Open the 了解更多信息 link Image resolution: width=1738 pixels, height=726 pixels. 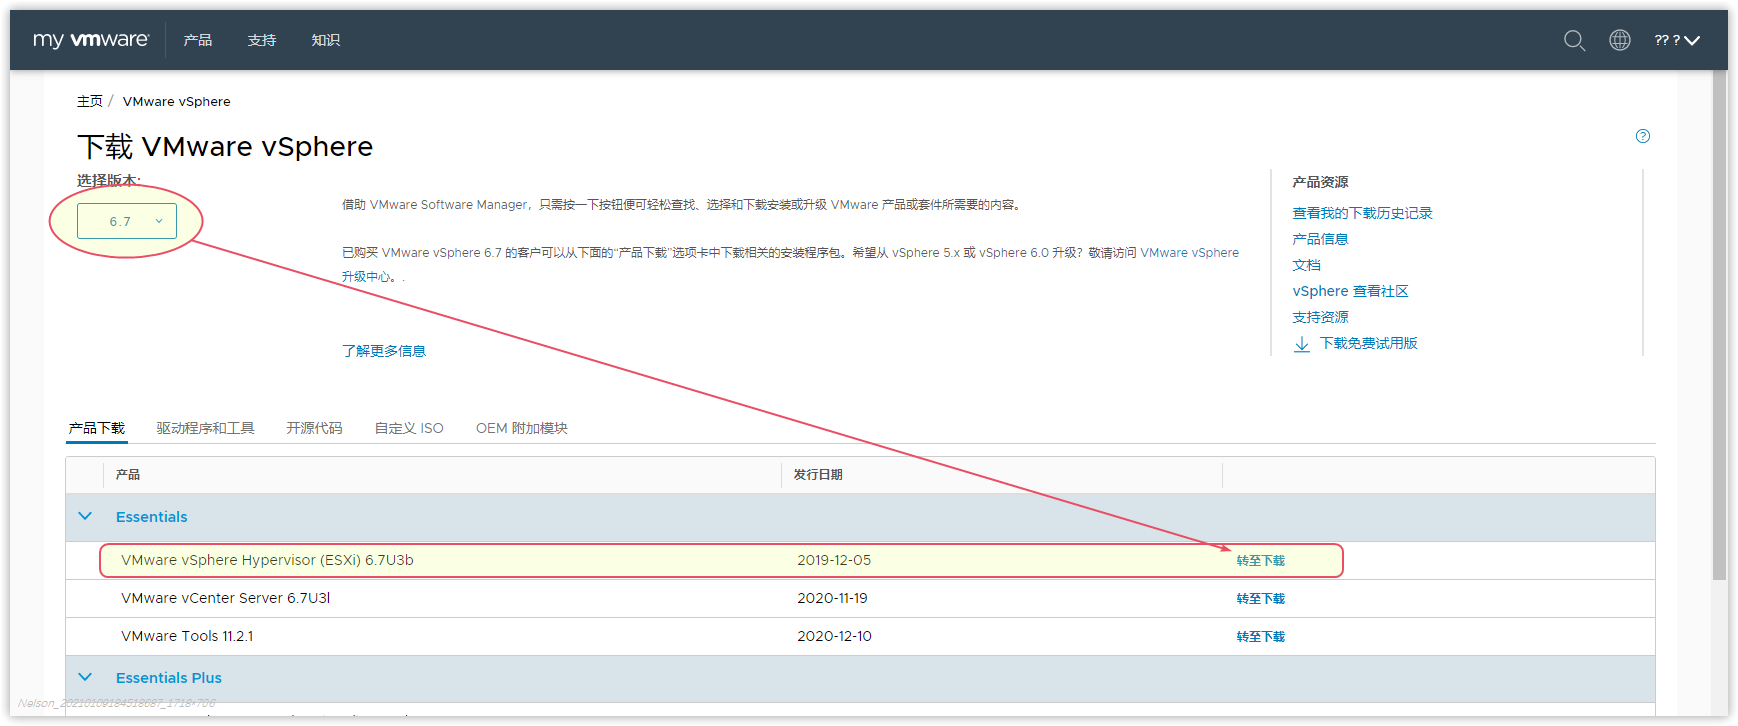384,351
